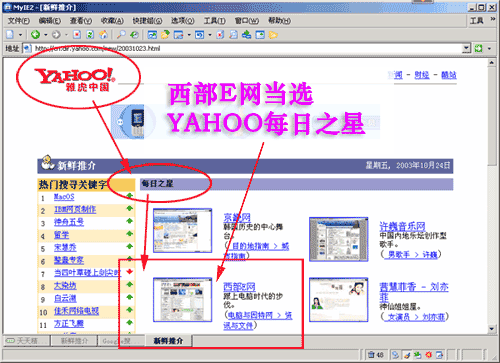The image size is (500, 363).
Task: Open the 文件(F) menu
Action: pos(19,21)
